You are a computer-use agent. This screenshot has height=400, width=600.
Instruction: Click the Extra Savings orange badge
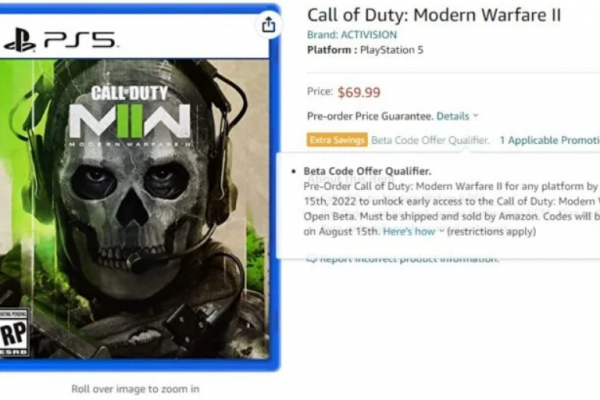click(337, 140)
